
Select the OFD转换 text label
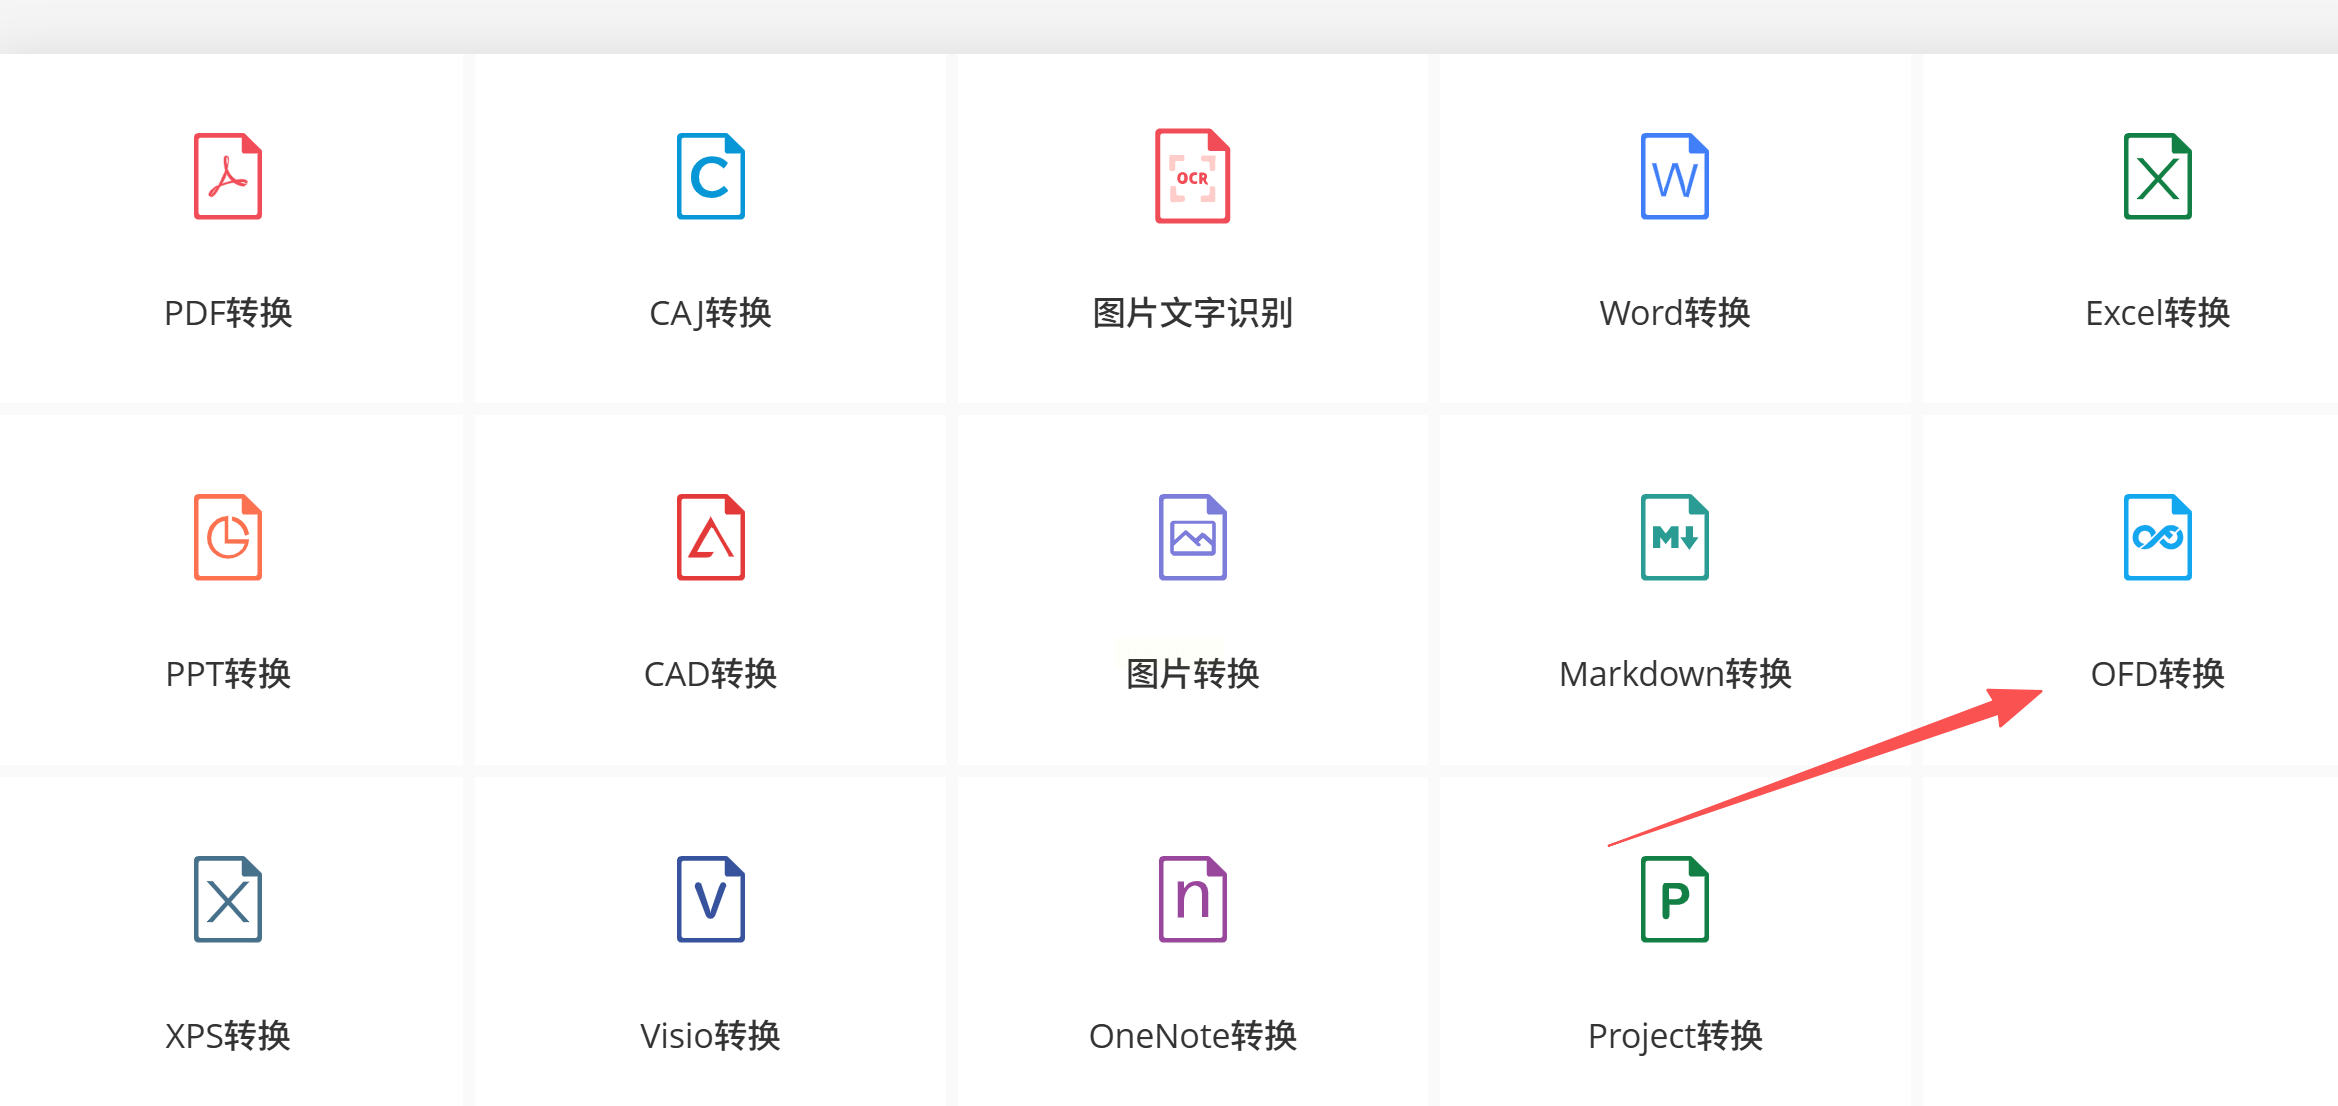pyautogui.click(x=2157, y=674)
